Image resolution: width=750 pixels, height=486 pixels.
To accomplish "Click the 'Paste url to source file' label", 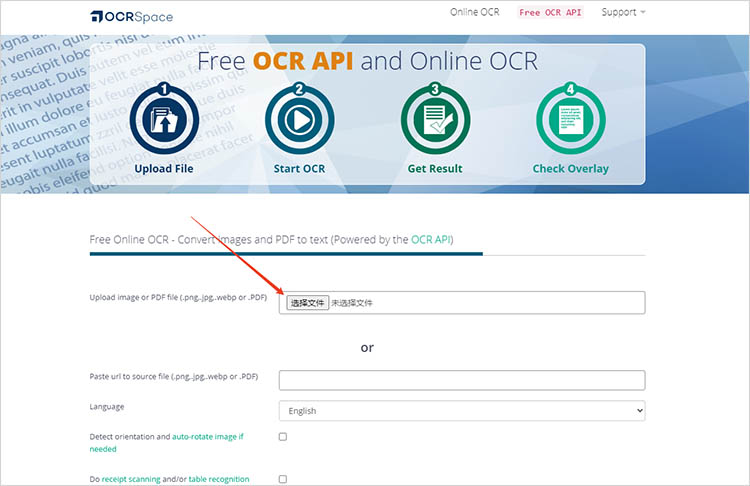I will [174, 376].
